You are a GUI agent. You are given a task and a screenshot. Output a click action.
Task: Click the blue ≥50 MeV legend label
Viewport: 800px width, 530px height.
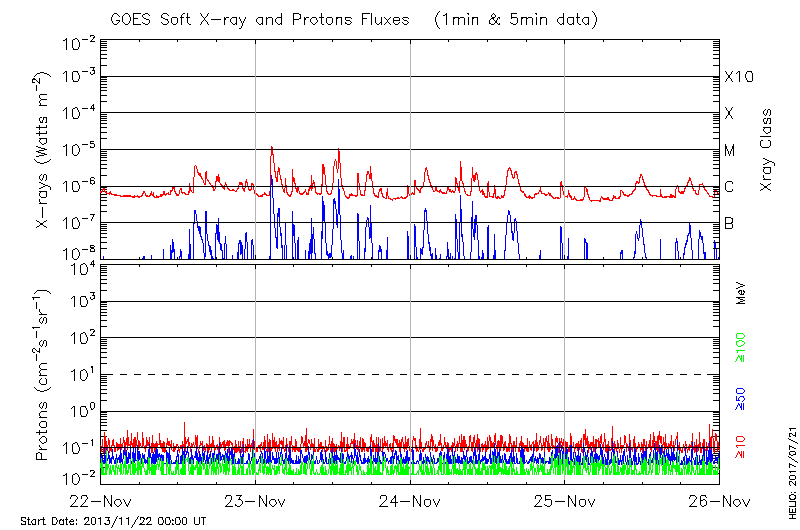click(x=741, y=397)
